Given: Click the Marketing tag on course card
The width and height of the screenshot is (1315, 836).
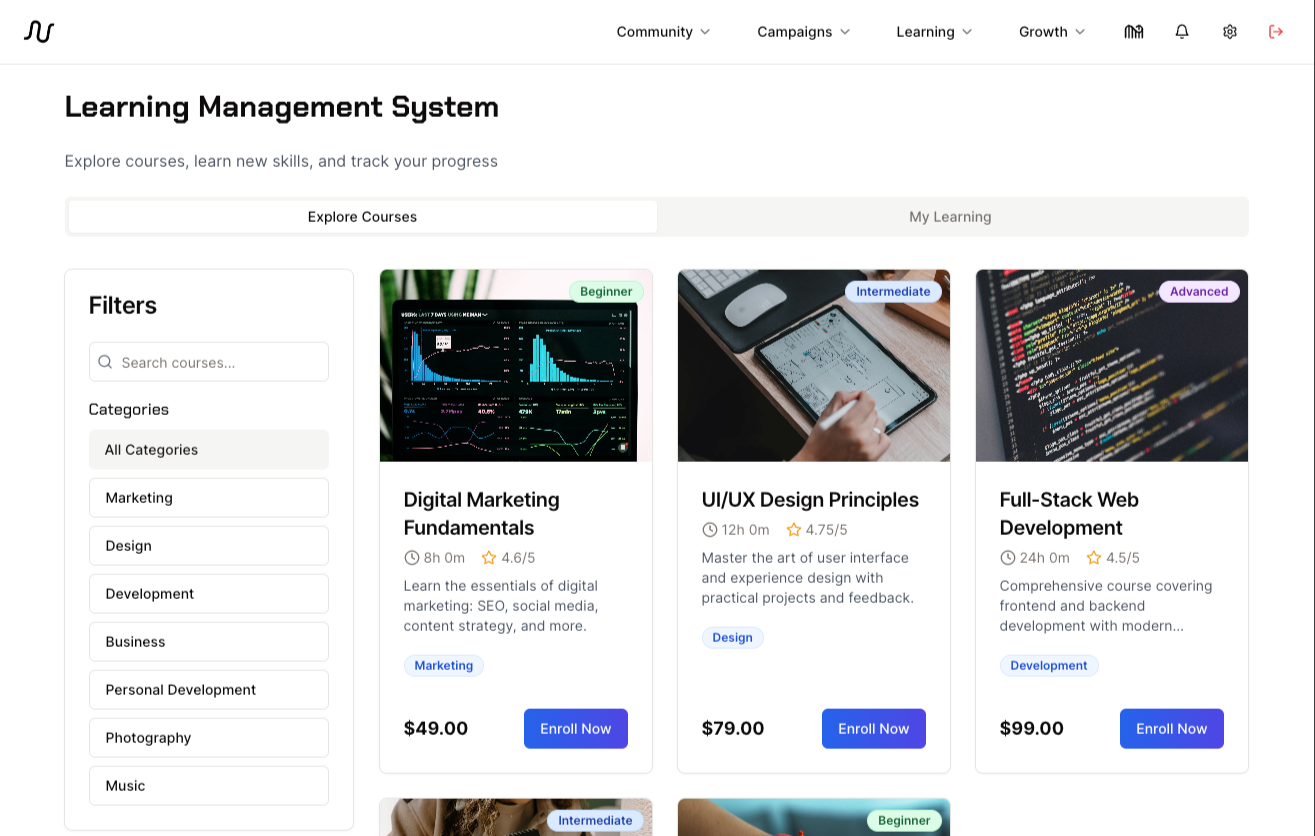Looking at the screenshot, I should click(x=444, y=666).
